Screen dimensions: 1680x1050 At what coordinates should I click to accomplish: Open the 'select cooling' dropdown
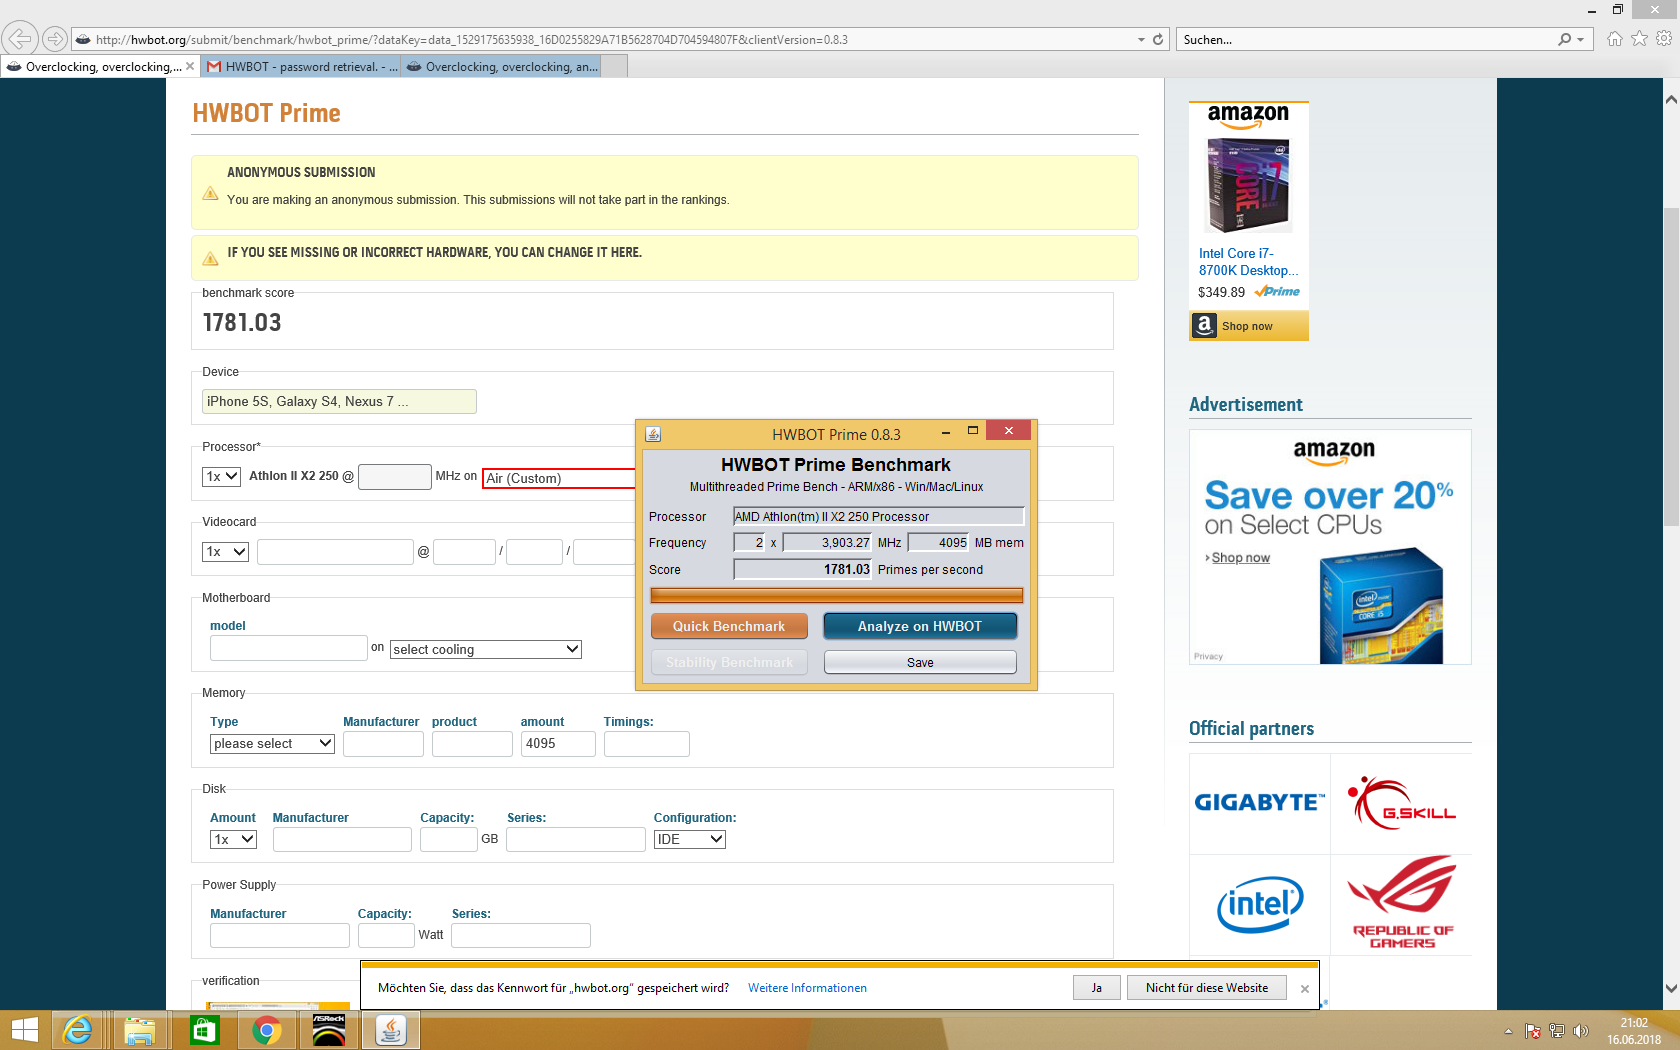(486, 649)
